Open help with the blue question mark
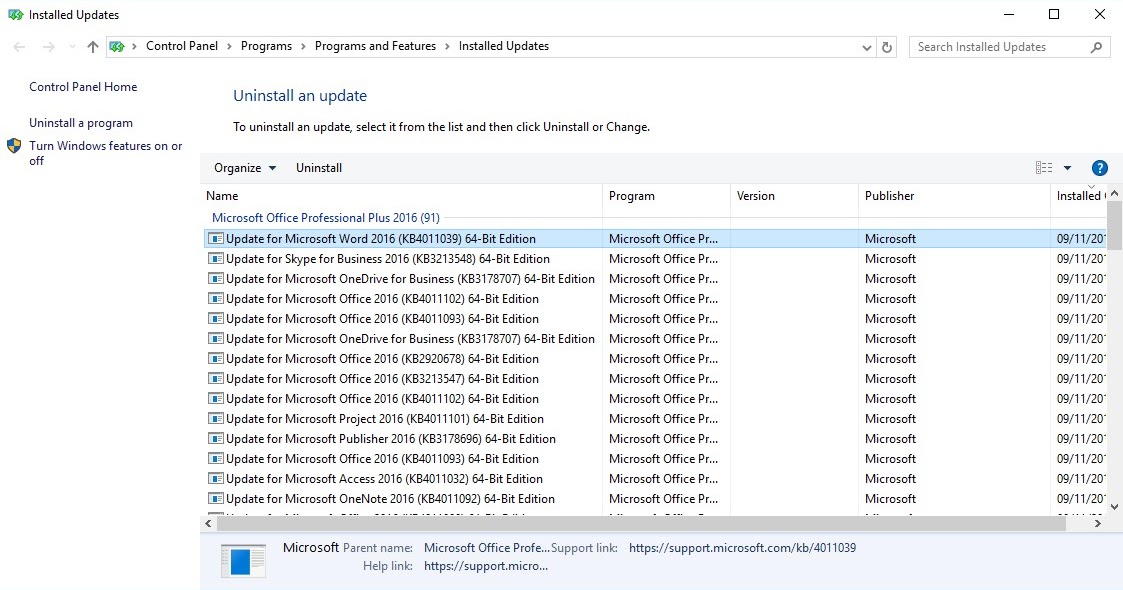 1099,168
